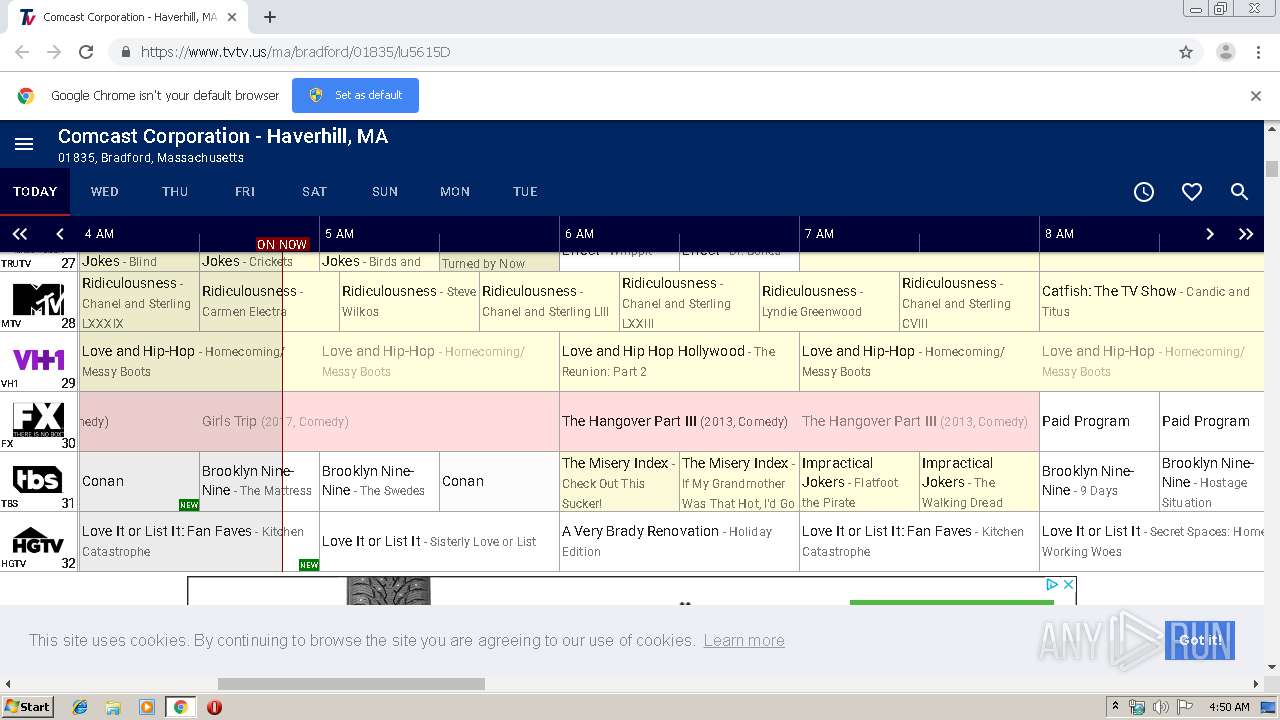Click the horizontal scrollbar thumb

pos(351,684)
